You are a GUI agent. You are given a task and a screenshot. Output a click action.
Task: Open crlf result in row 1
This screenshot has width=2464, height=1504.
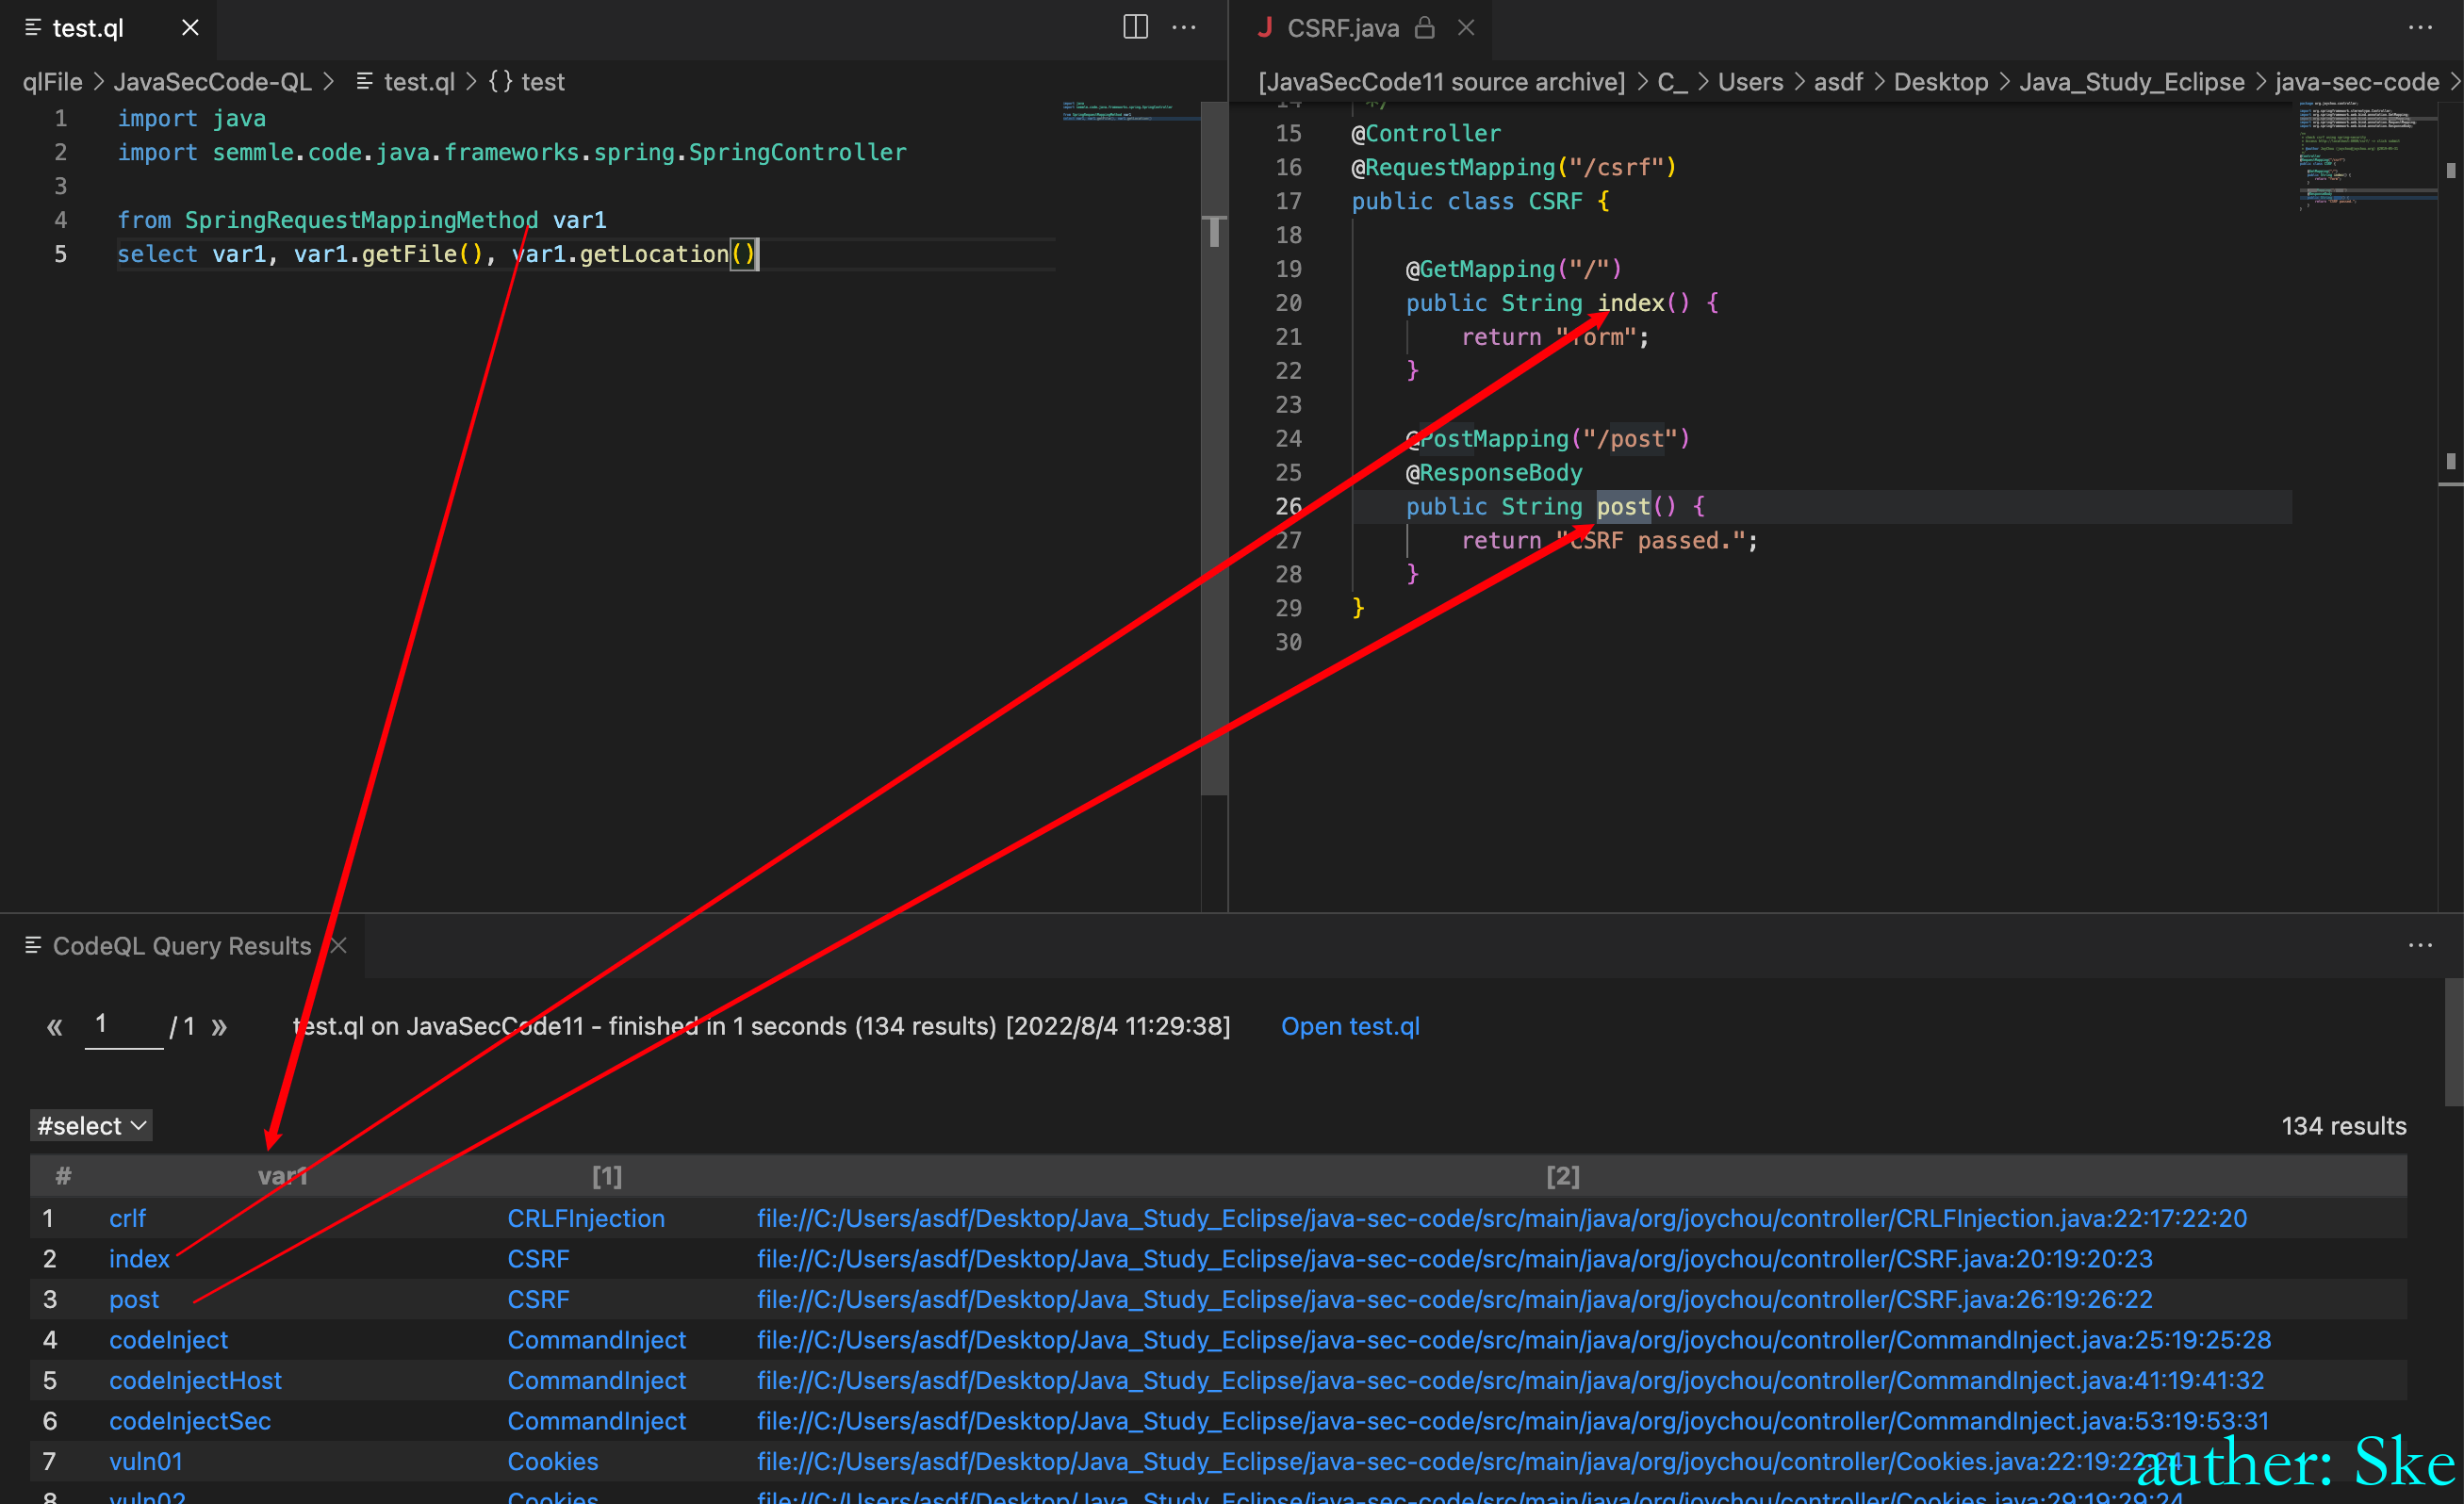(x=127, y=1219)
